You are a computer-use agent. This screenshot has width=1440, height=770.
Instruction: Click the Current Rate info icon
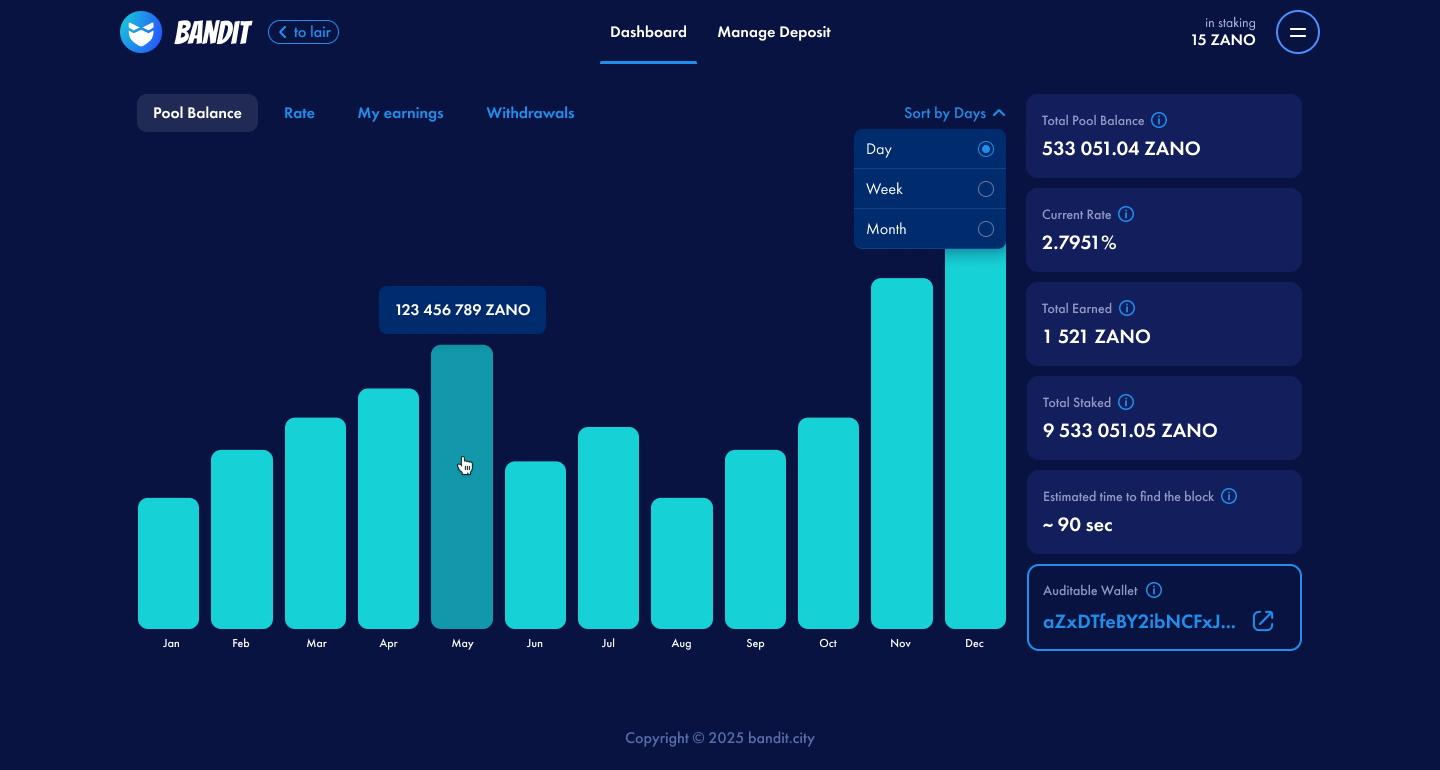pyautogui.click(x=1126, y=214)
